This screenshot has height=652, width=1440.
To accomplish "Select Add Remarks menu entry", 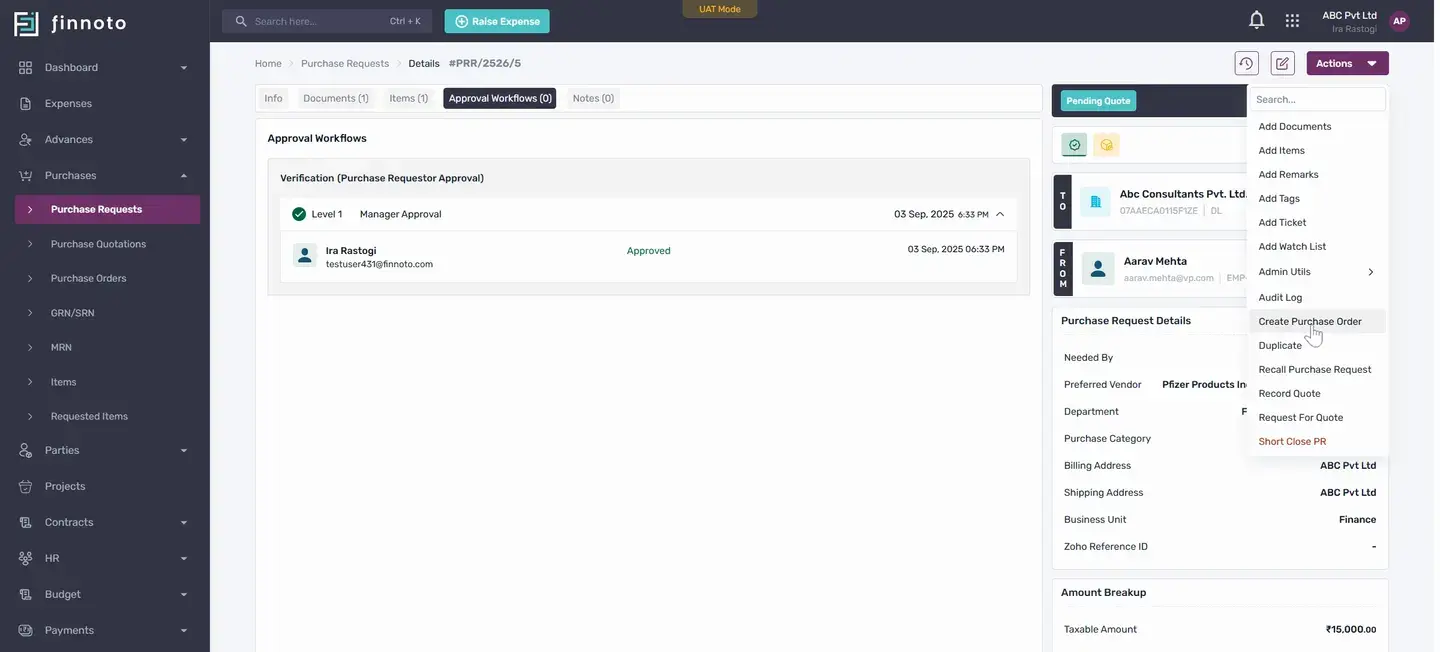I will [x=1317, y=174].
